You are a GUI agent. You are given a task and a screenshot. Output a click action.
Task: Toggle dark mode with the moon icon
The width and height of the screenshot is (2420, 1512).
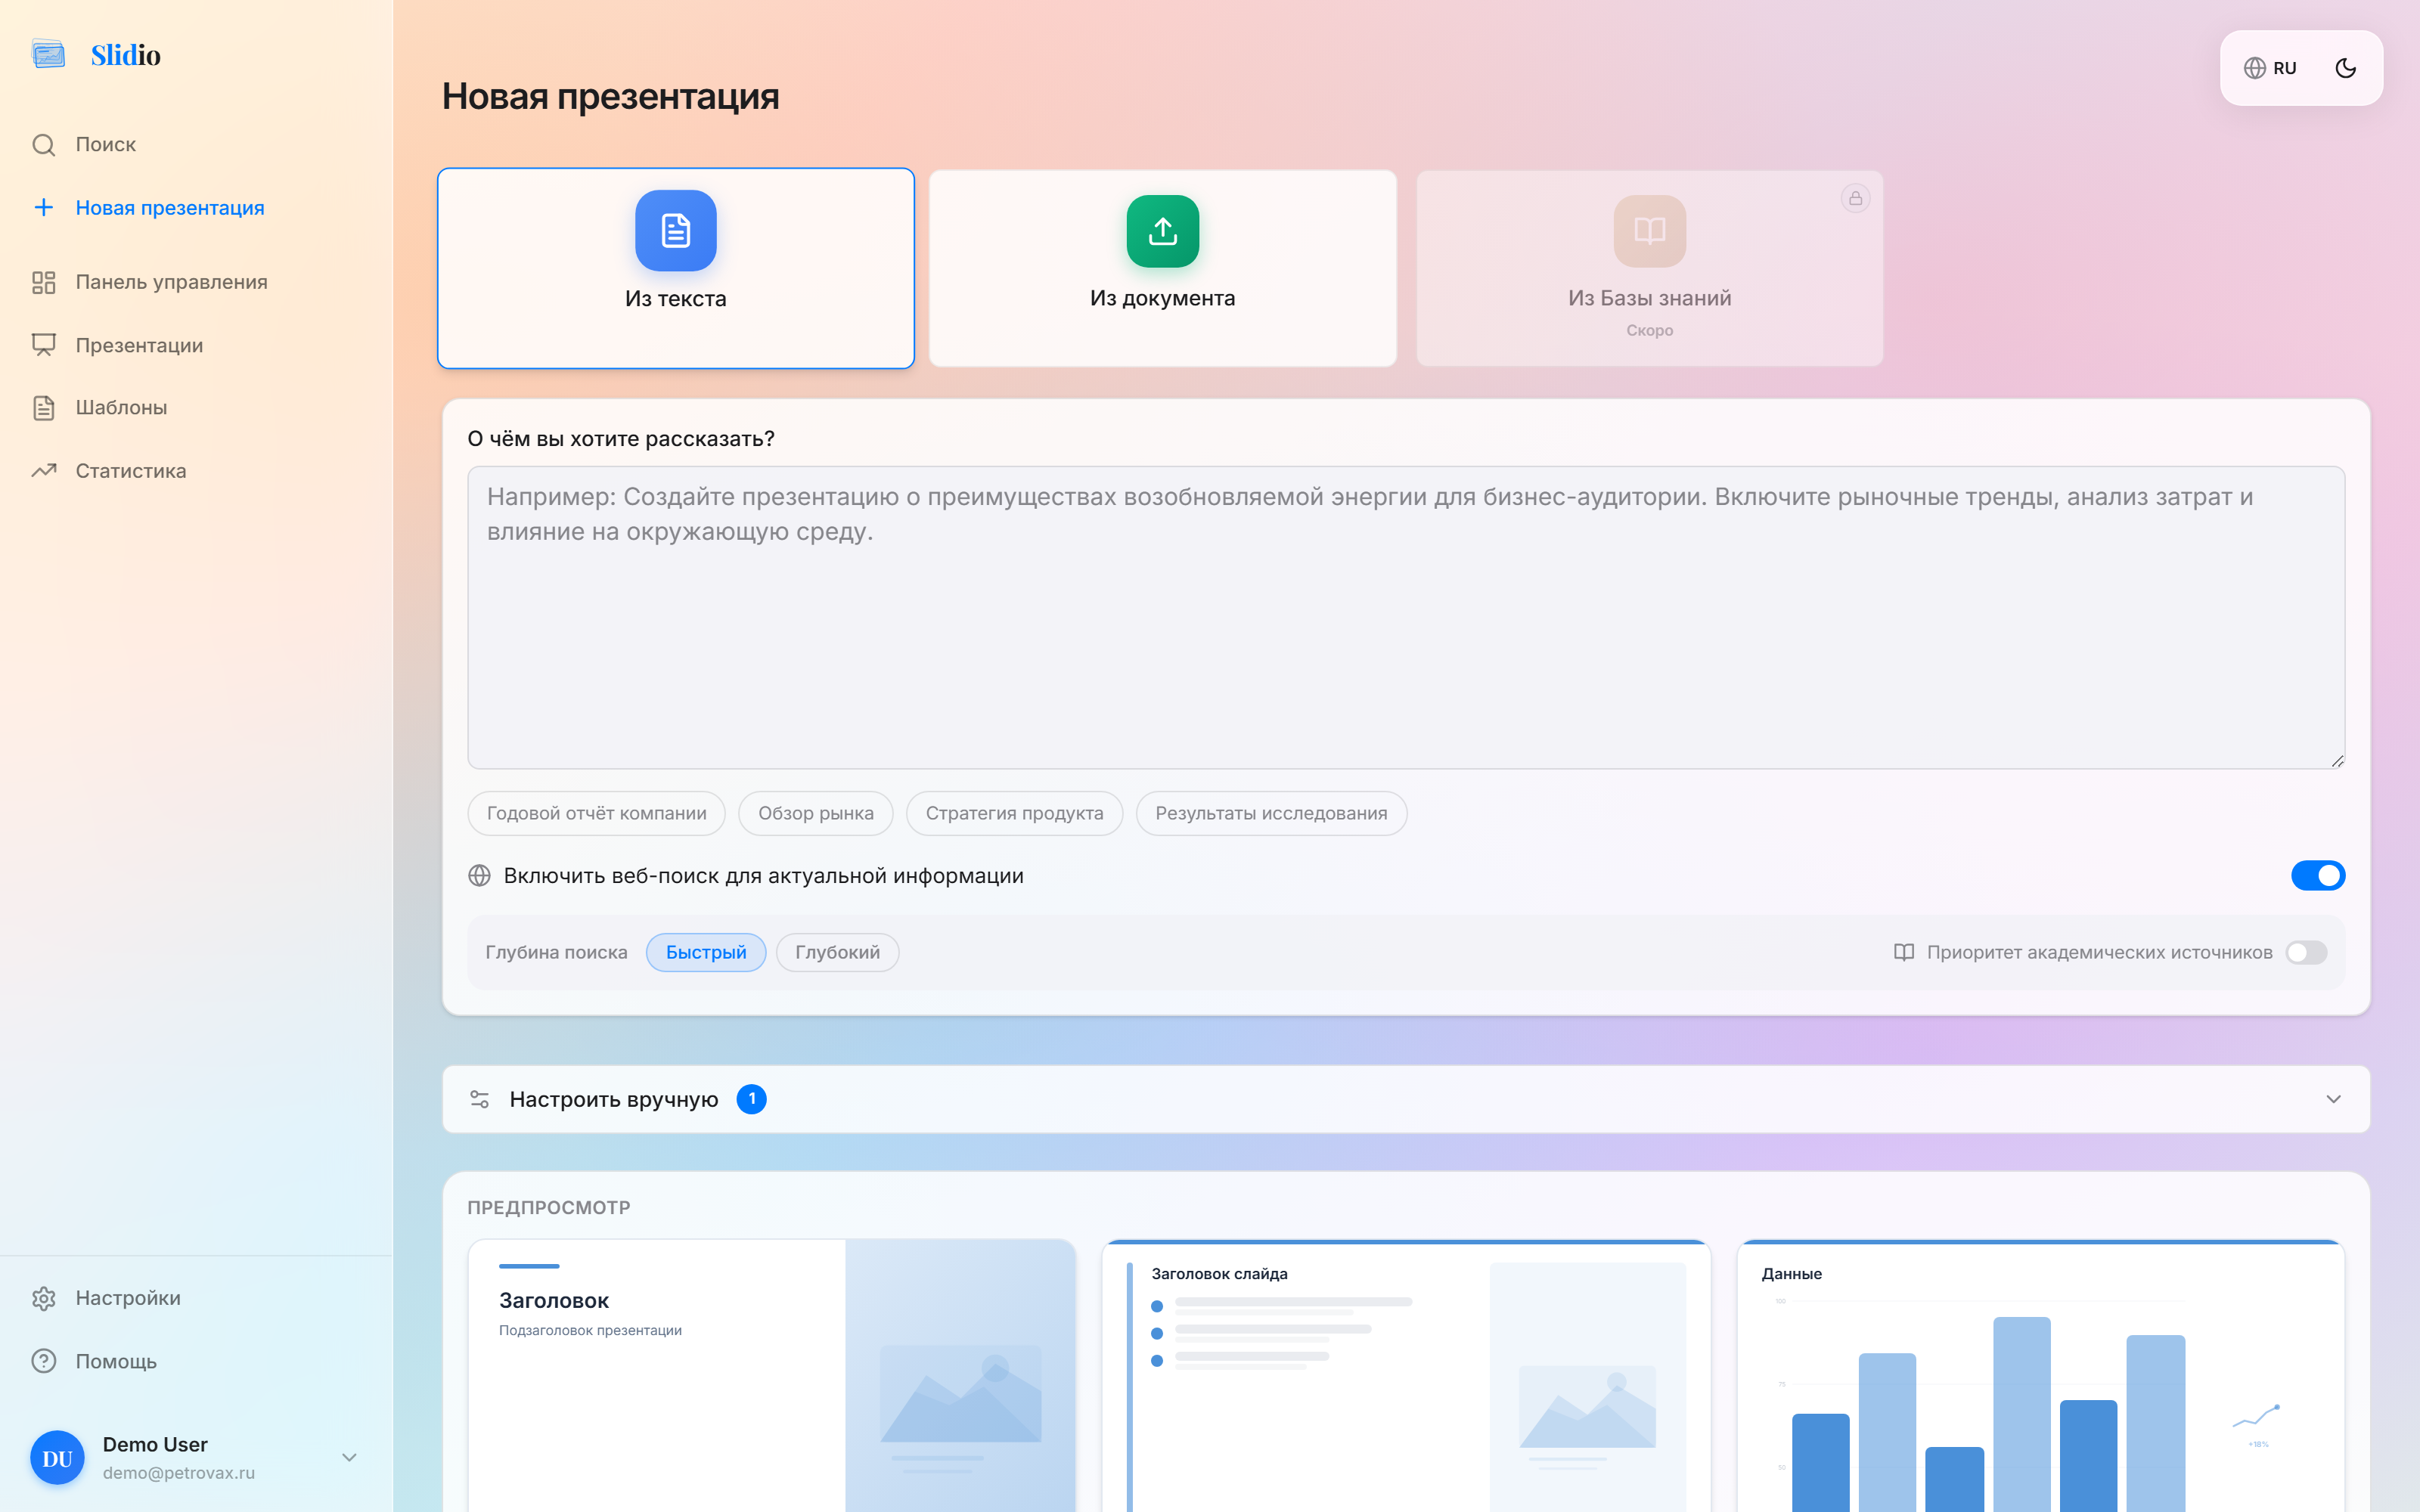coord(2347,67)
